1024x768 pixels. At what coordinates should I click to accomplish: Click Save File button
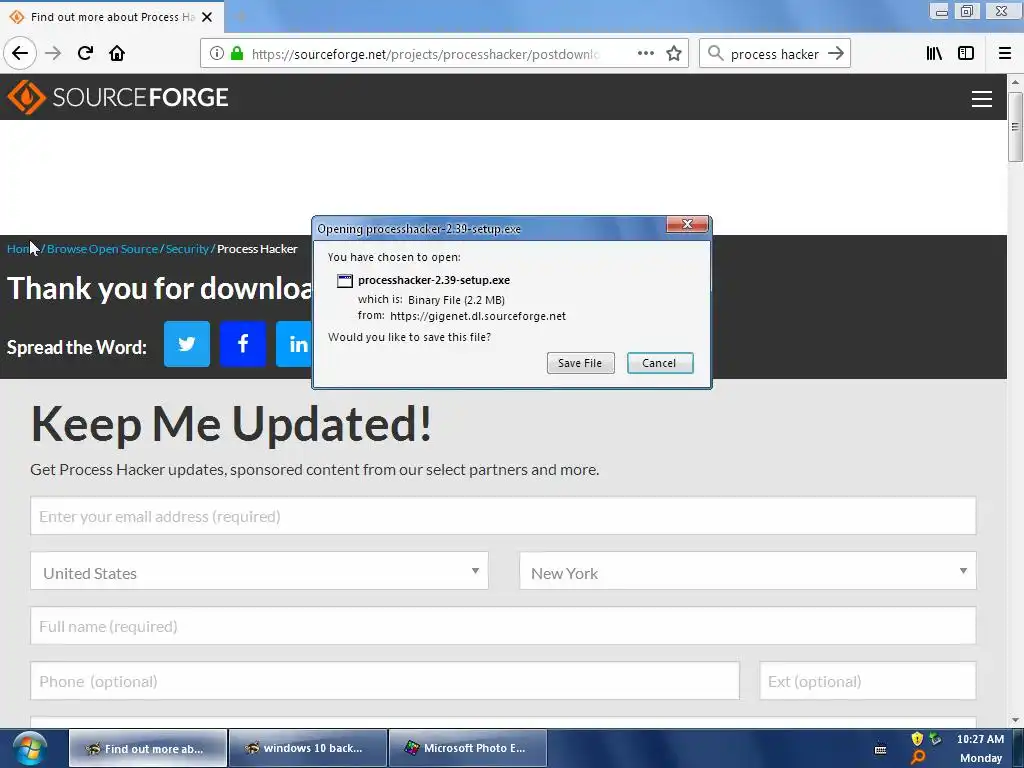click(x=581, y=363)
